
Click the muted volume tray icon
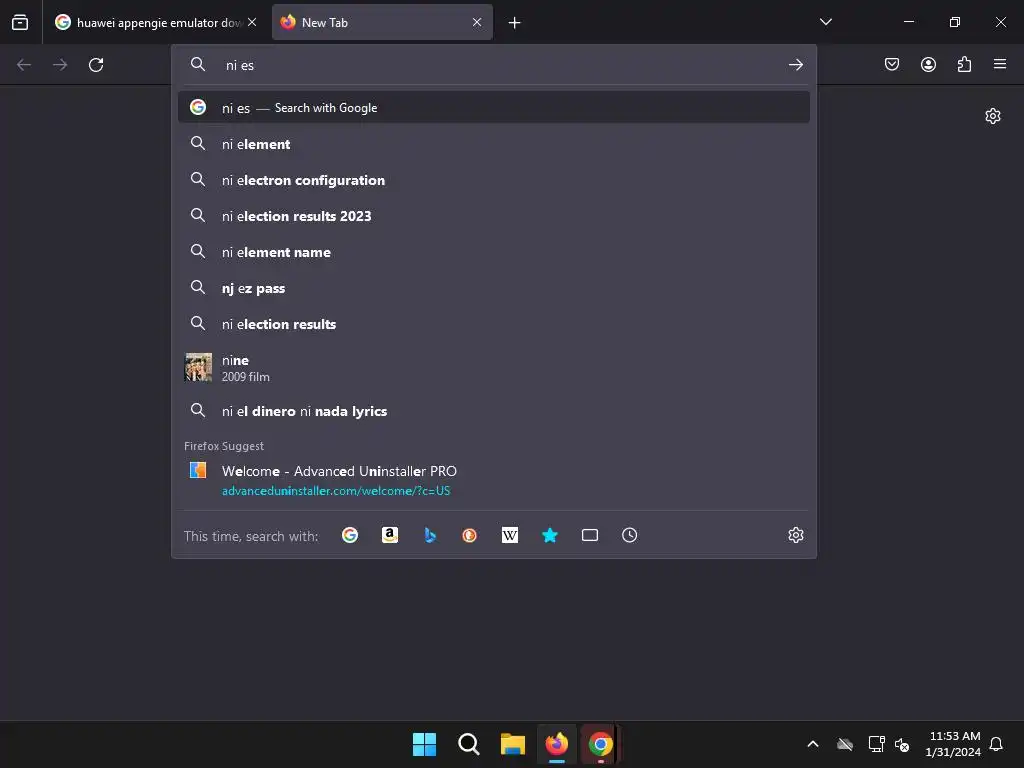(x=903, y=744)
